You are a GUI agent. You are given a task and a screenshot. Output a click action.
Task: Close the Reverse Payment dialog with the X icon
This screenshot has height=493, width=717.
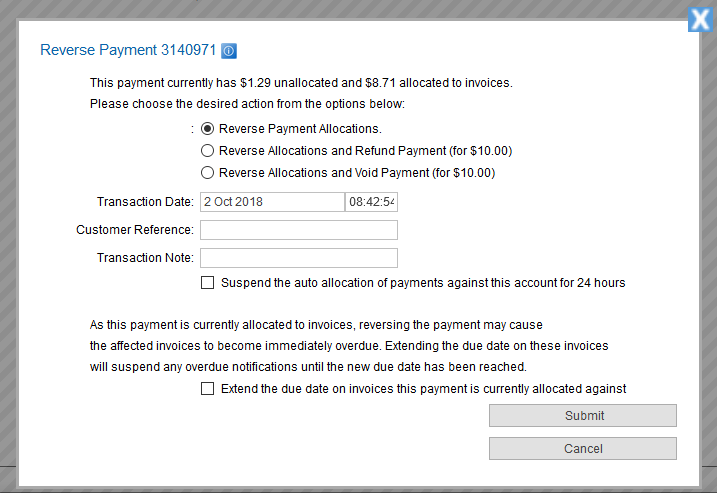(x=700, y=19)
